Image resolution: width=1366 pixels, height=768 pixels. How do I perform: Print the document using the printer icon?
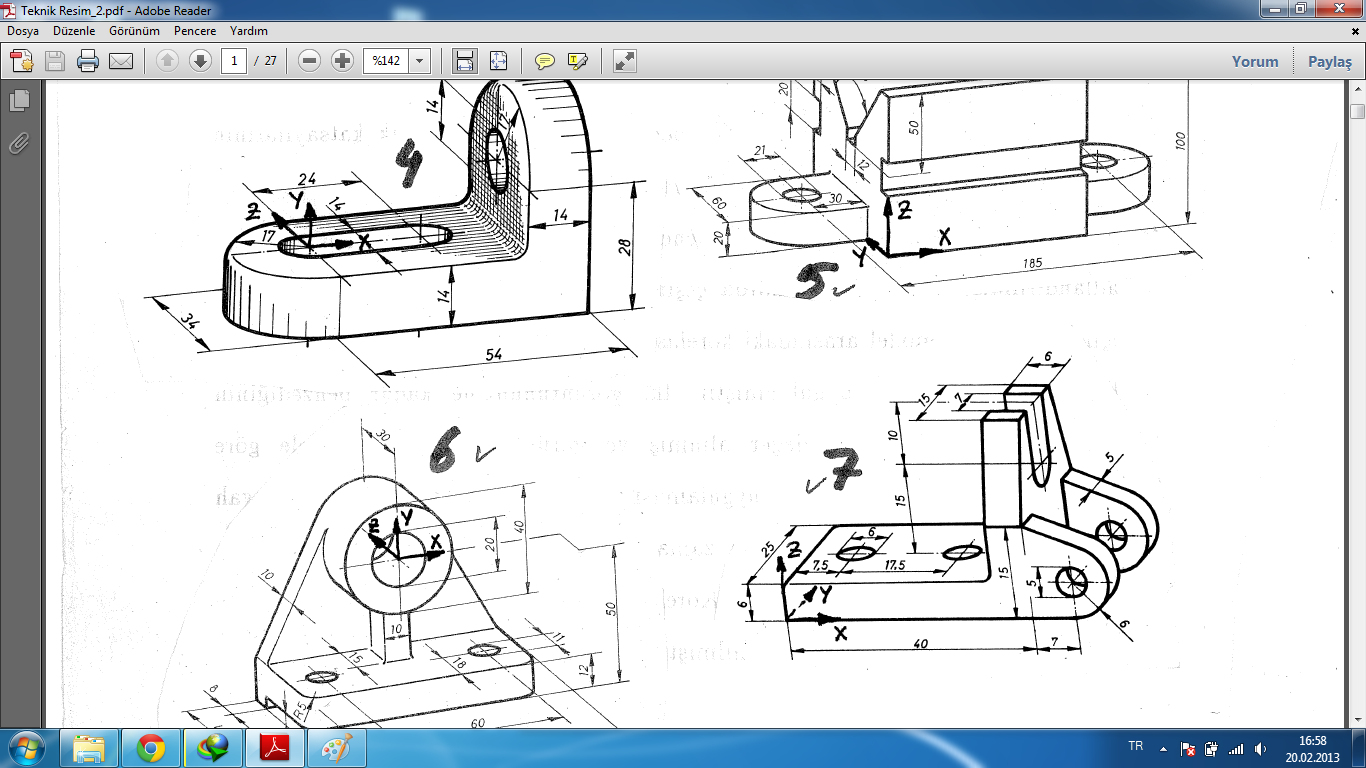click(x=88, y=61)
